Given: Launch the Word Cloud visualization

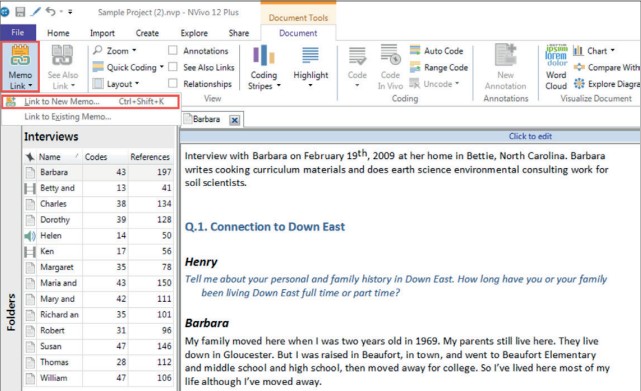Looking at the screenshot, I should tap(556, 56).
